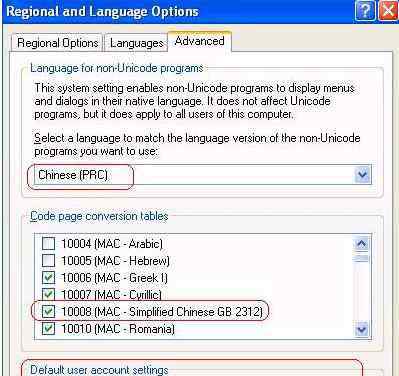
Task: Click the 10004 (MAC - Arabic) item text
Action: (112, 244)
